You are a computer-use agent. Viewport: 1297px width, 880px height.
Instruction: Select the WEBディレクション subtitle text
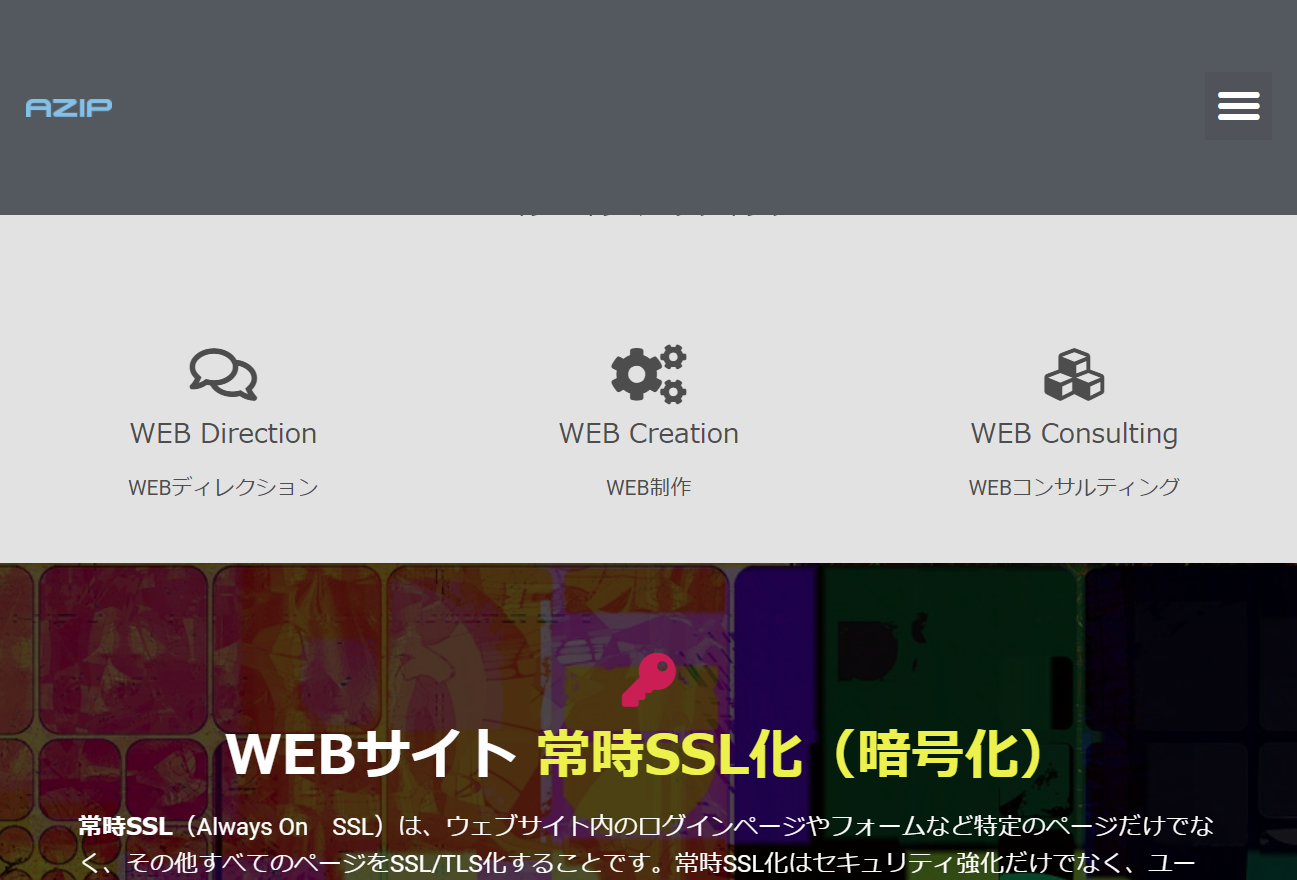point(223,487)
